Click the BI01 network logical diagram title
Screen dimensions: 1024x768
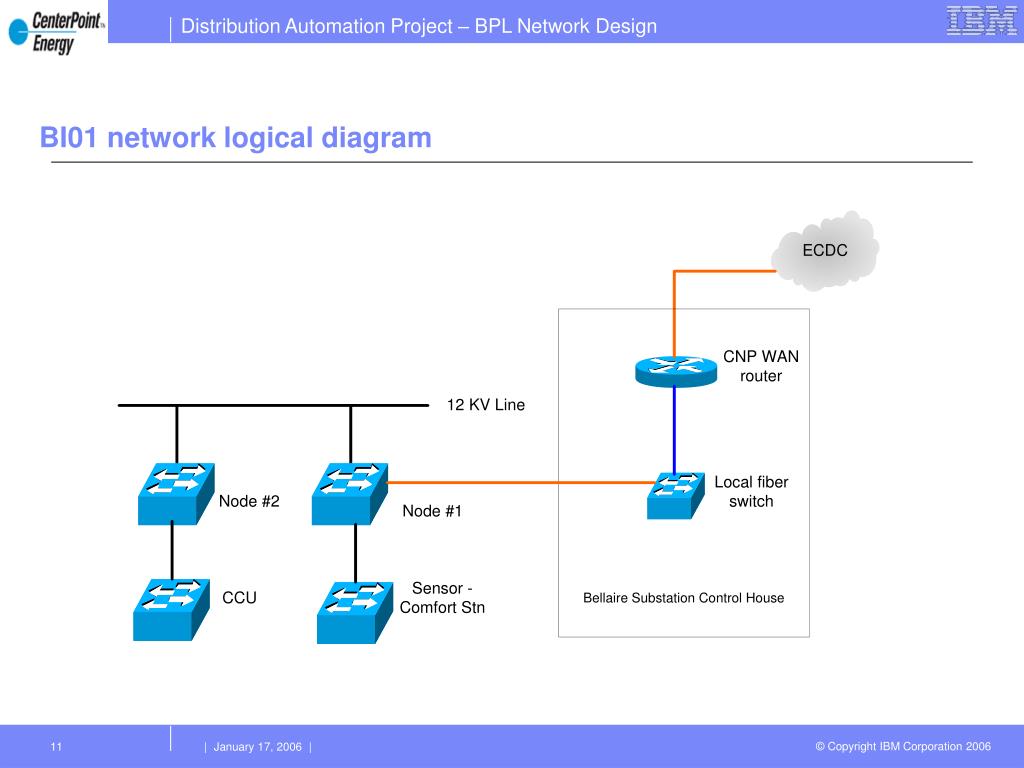[236, 138]
